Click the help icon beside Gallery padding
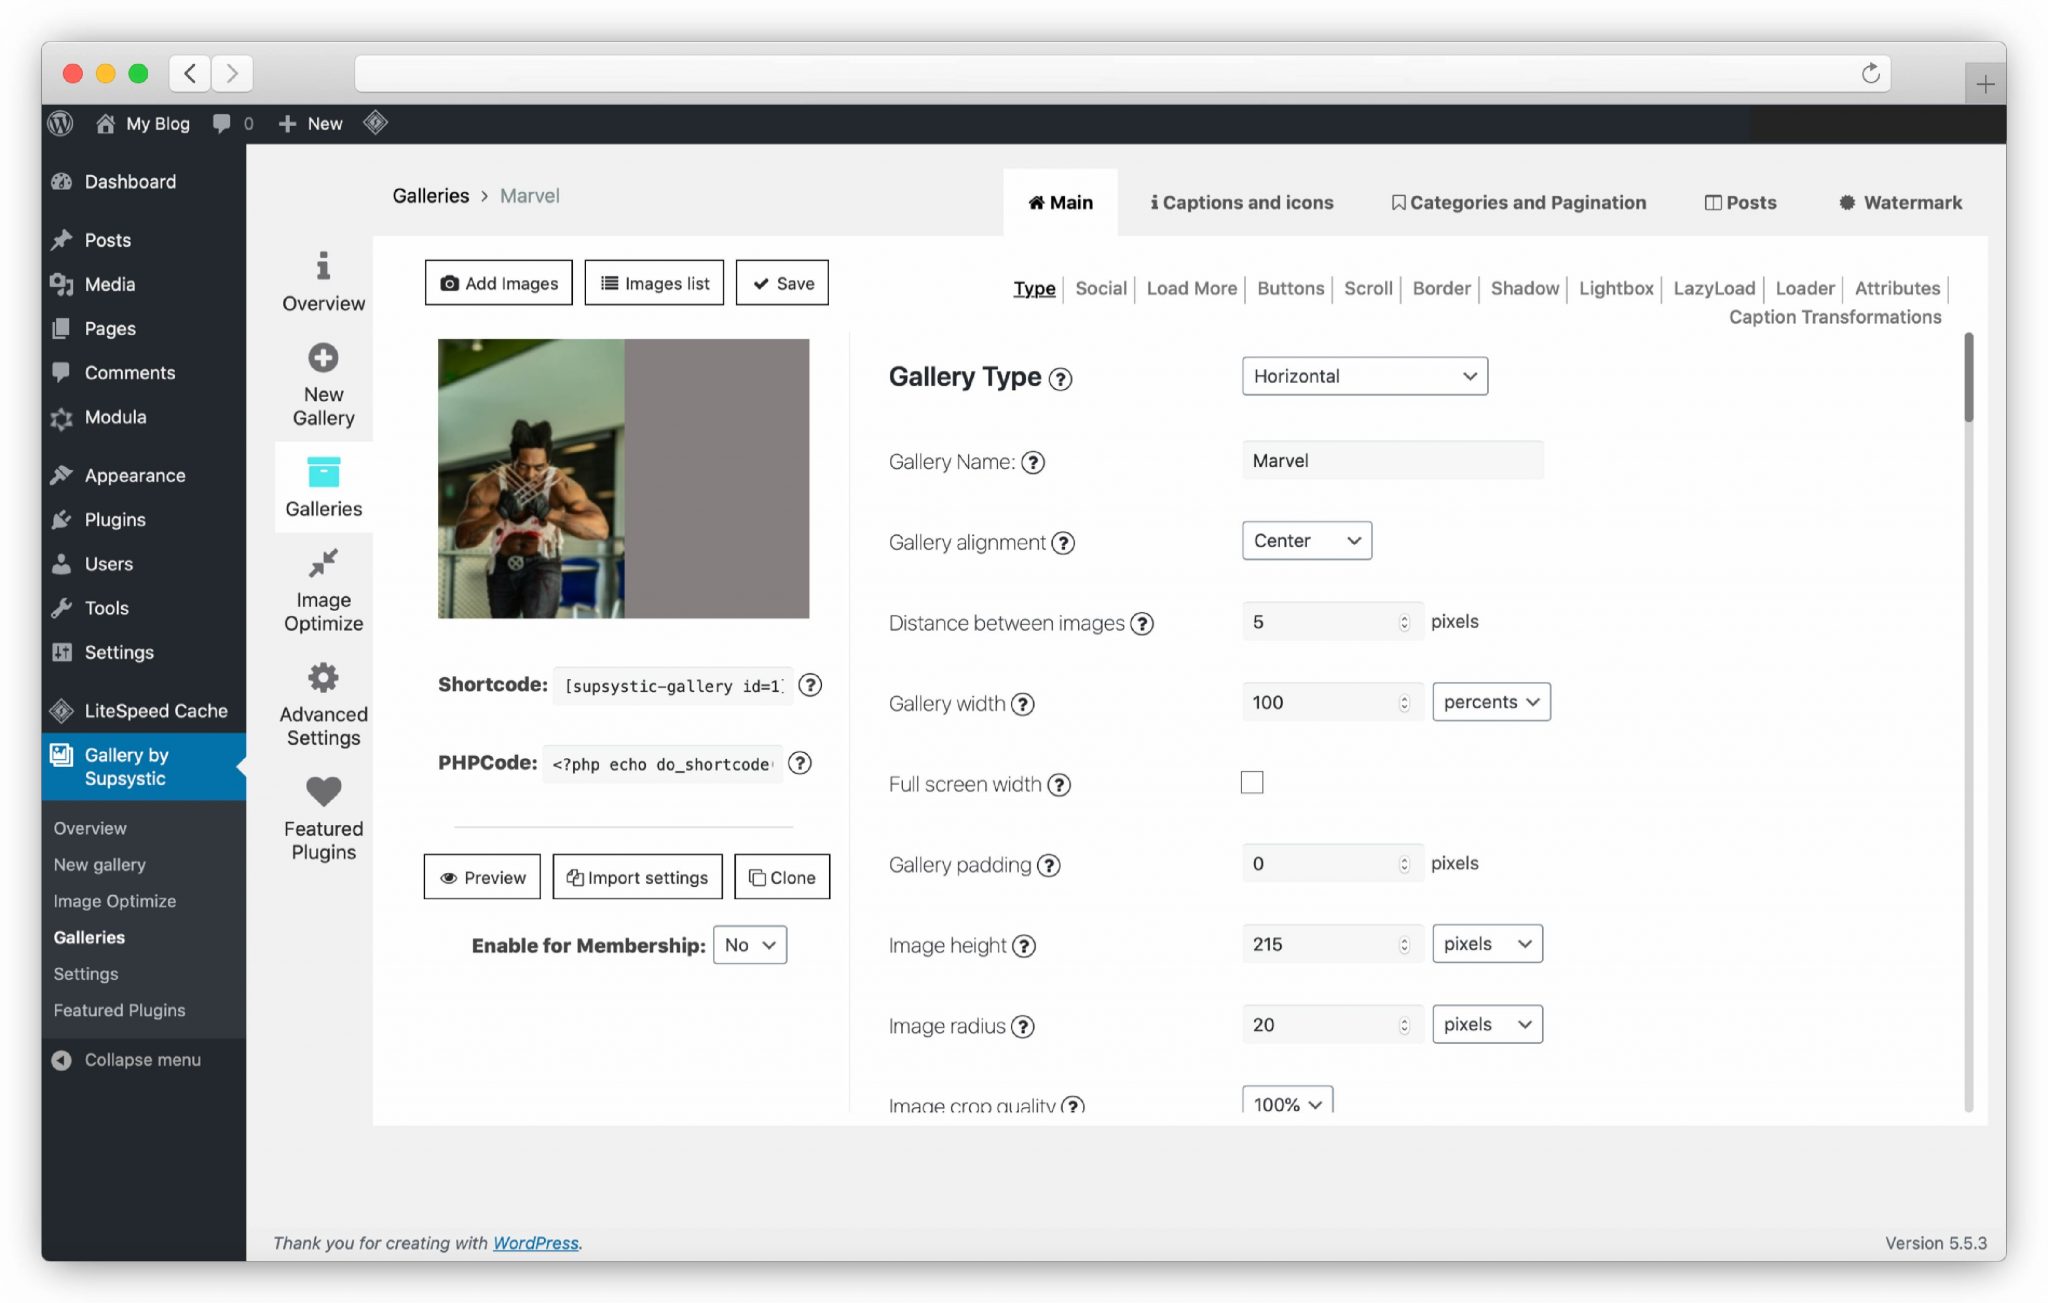The width and height of the screenshot is (2048, 1303). (1049, 866)
